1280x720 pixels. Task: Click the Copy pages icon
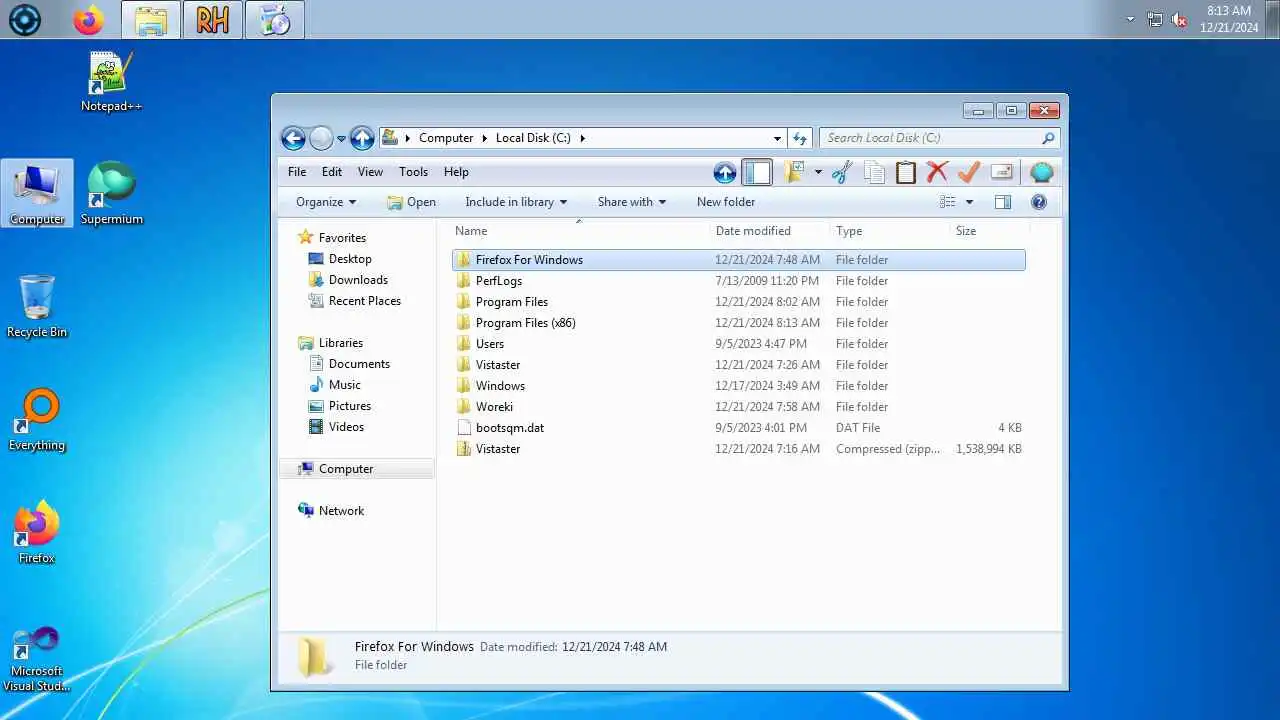[874, 172]
